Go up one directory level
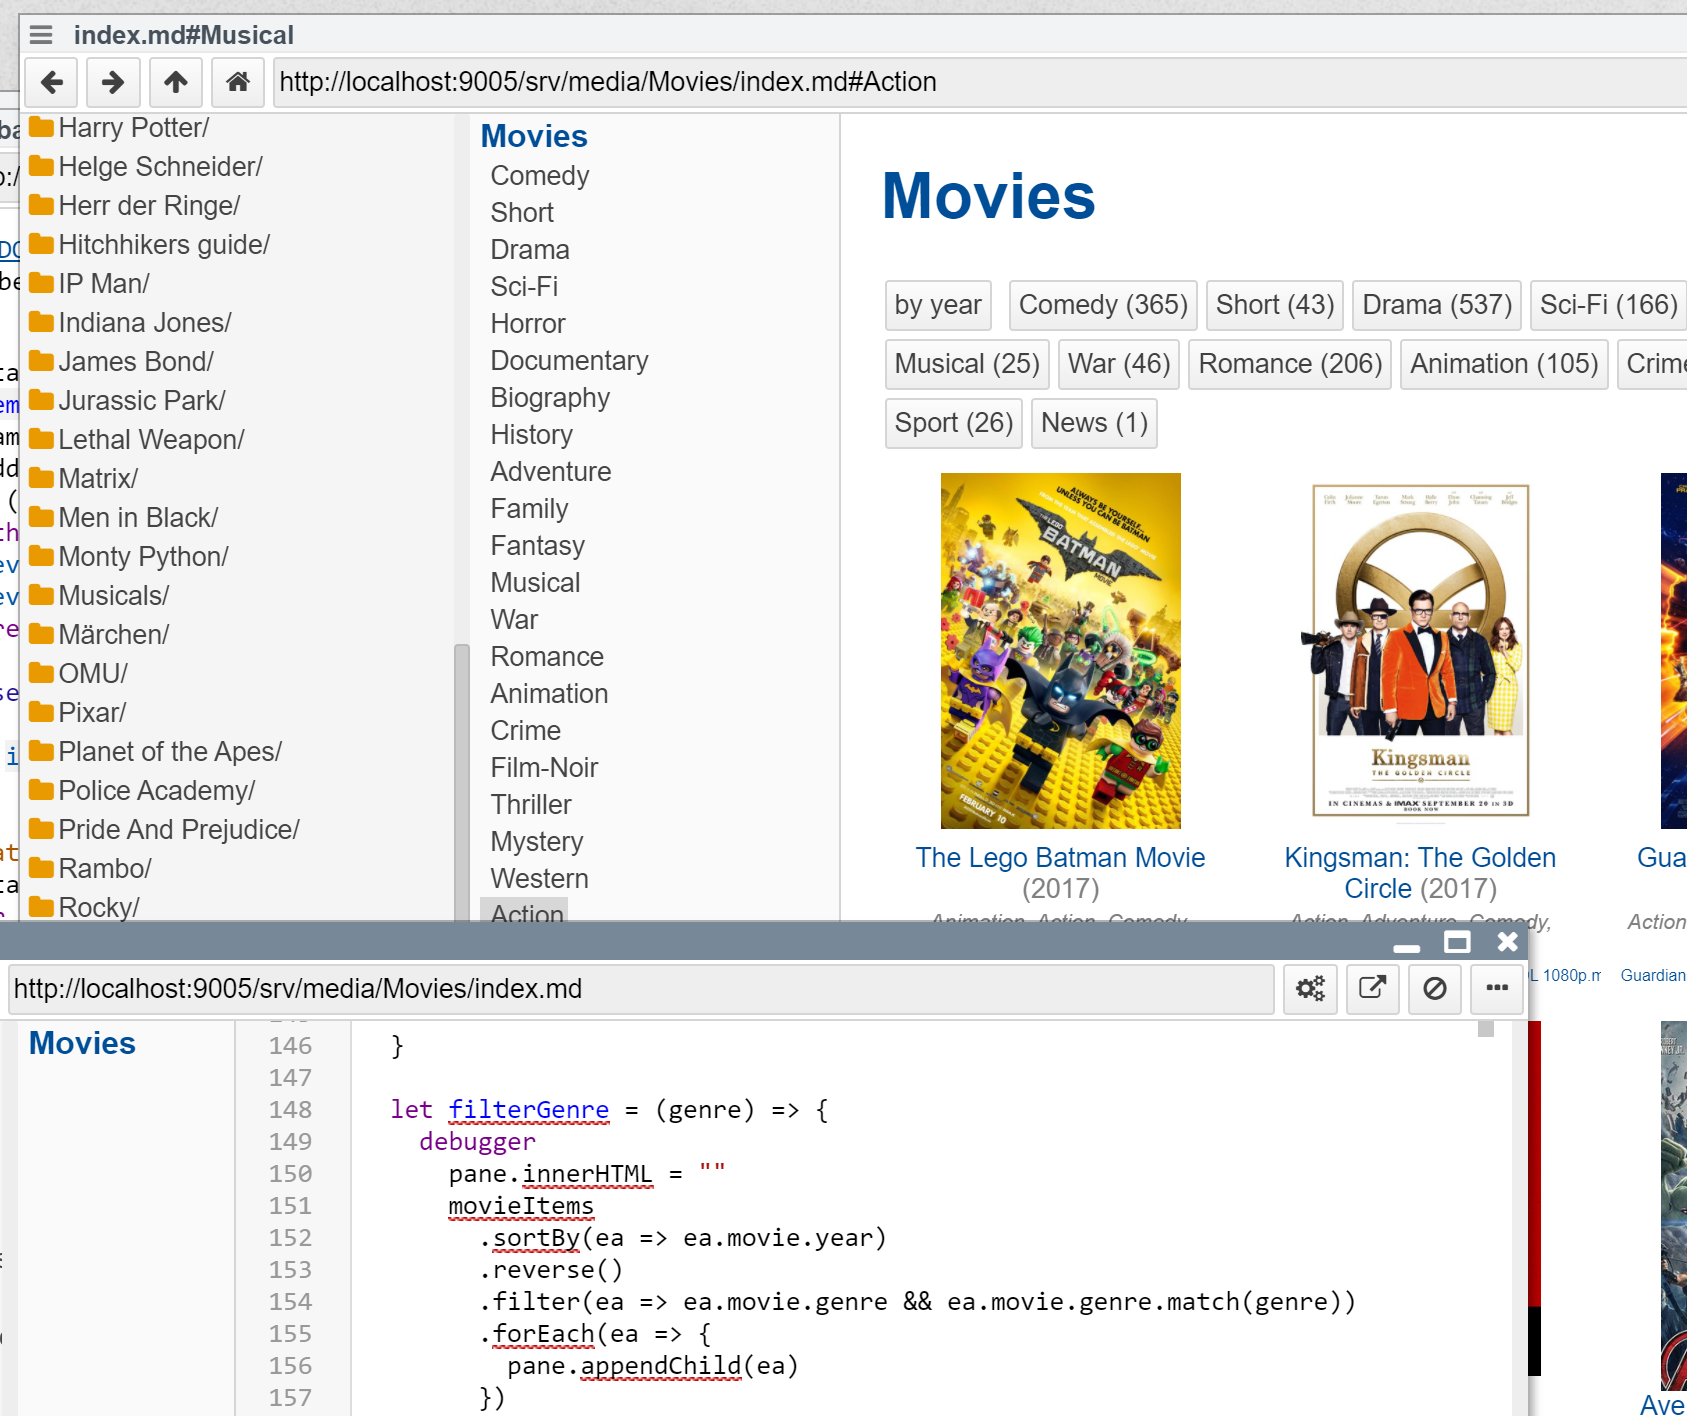This screenshot has width=1687, height=1416. [x=176, y=82]
